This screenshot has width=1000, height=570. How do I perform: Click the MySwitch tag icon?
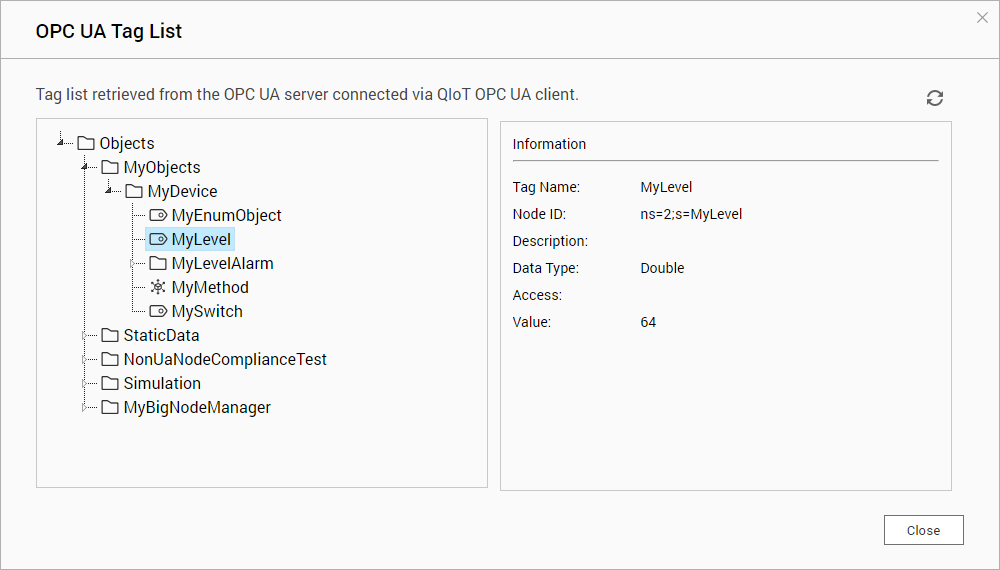click(x=158, y=312)
